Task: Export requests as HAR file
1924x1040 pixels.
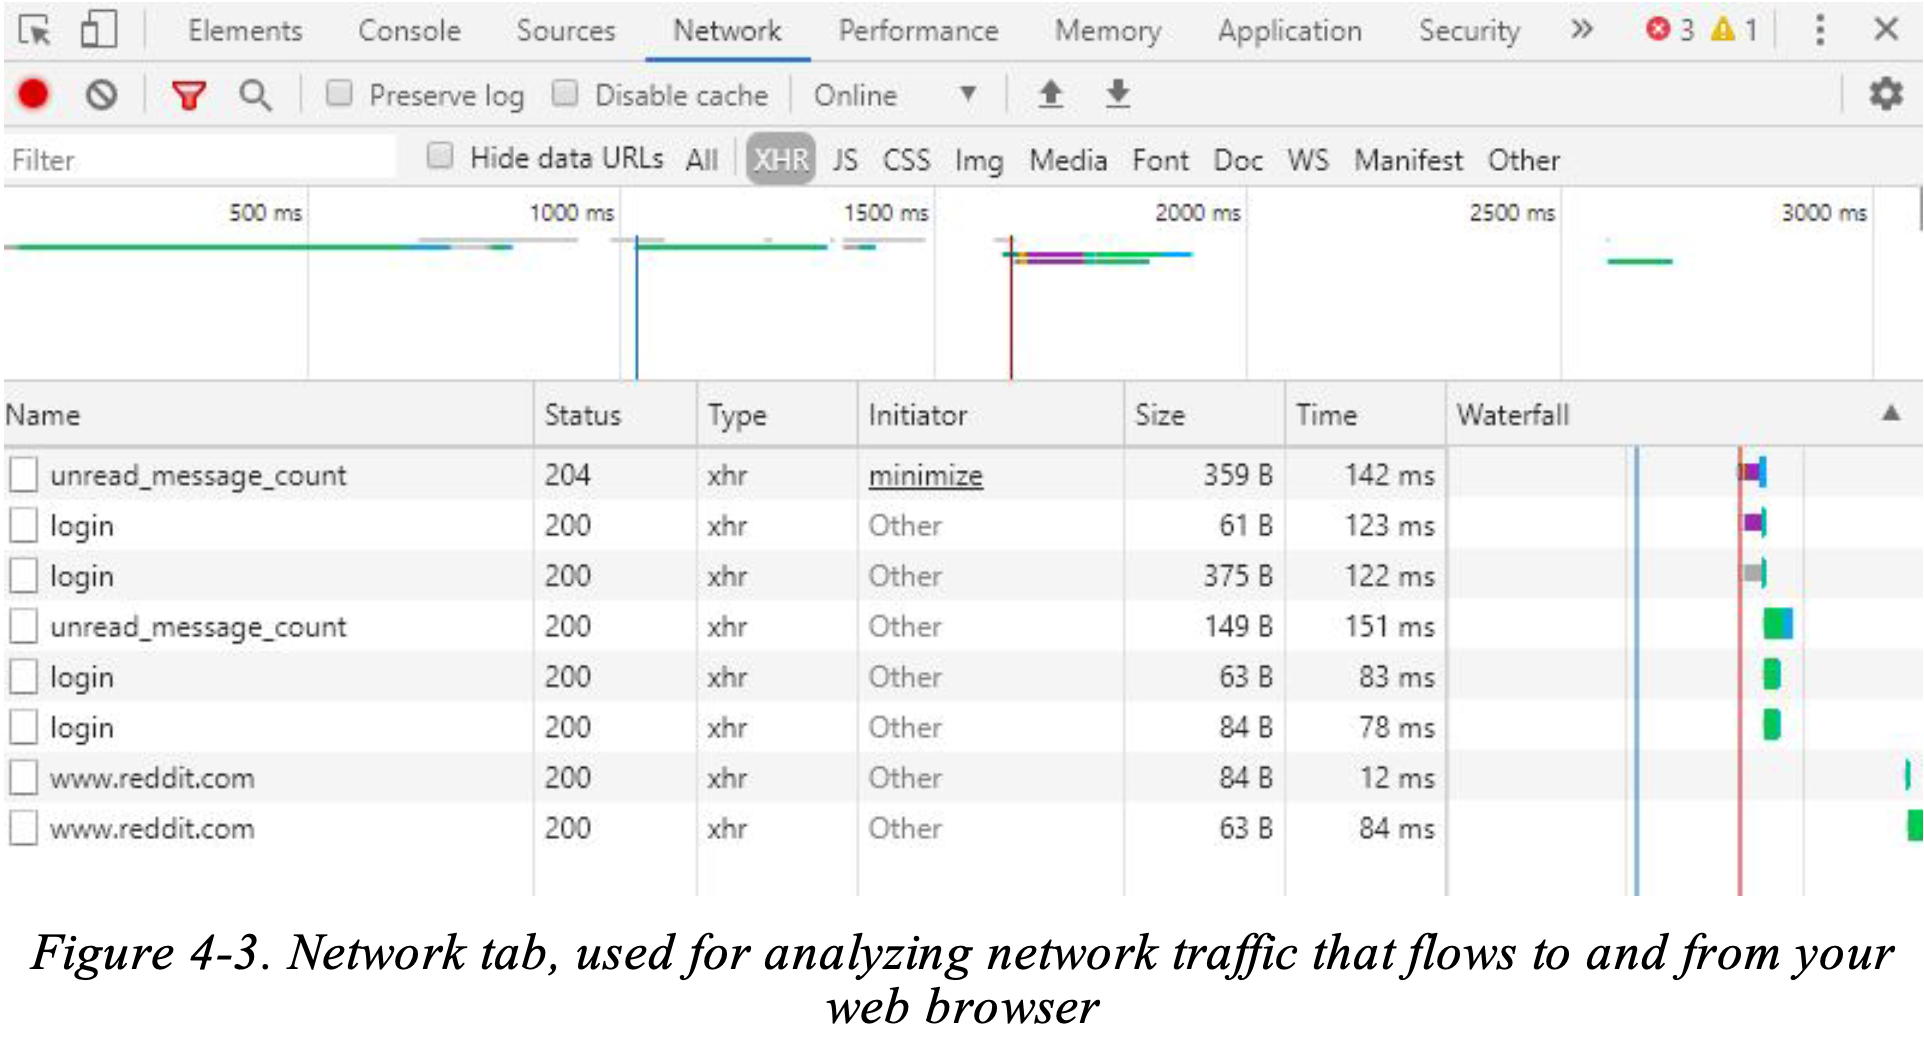Action: [x=1117, y=94]
